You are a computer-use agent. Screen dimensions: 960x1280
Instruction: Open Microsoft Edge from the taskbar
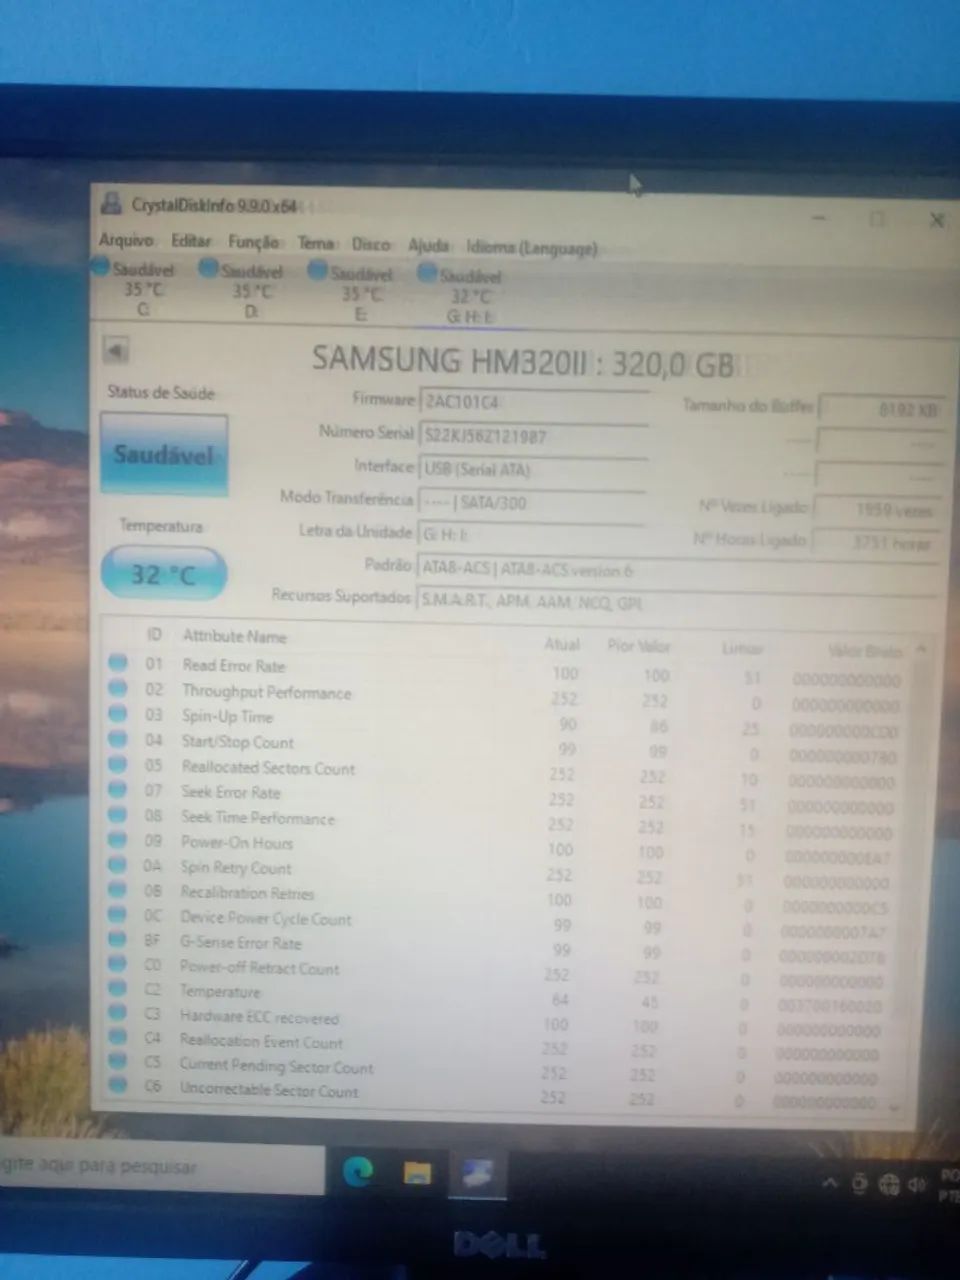click(x=359, y=1171)
